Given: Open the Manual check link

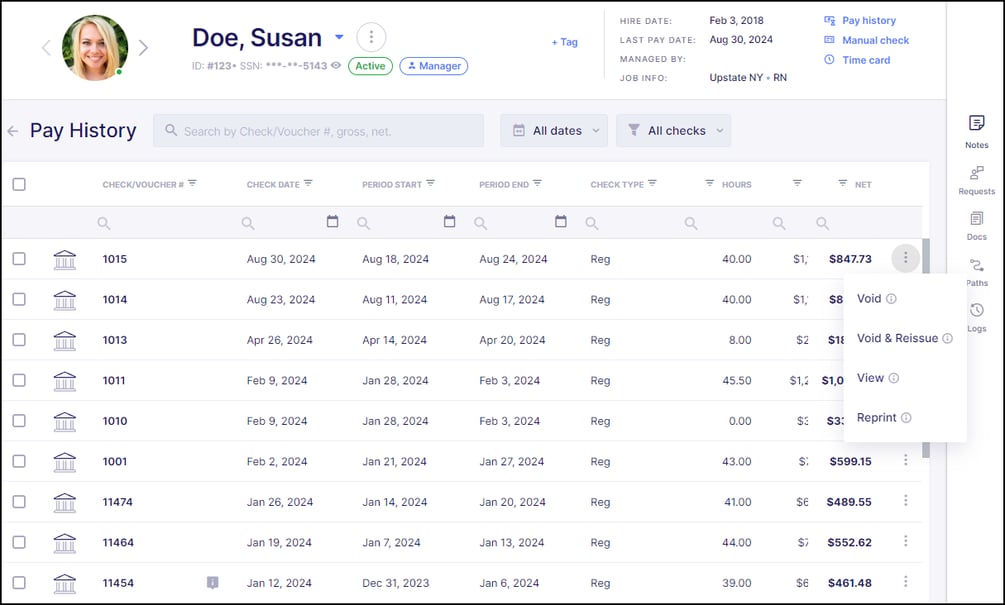Looking at the screenshot, I should 875,40.
